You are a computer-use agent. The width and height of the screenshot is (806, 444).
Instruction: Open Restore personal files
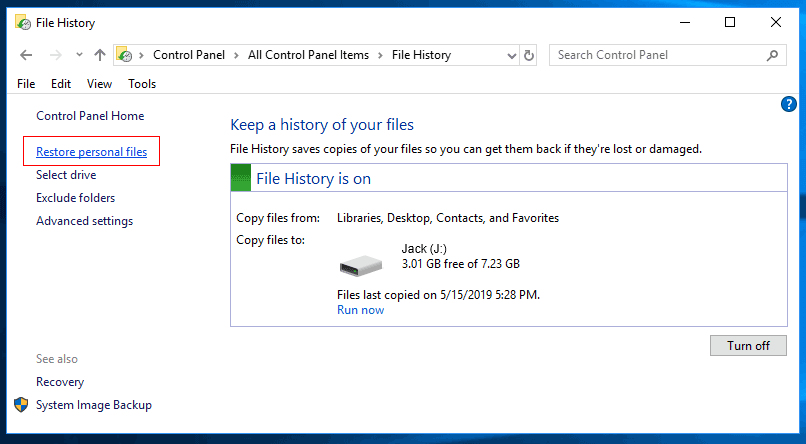pyautogui.click(x=91, y=152)
